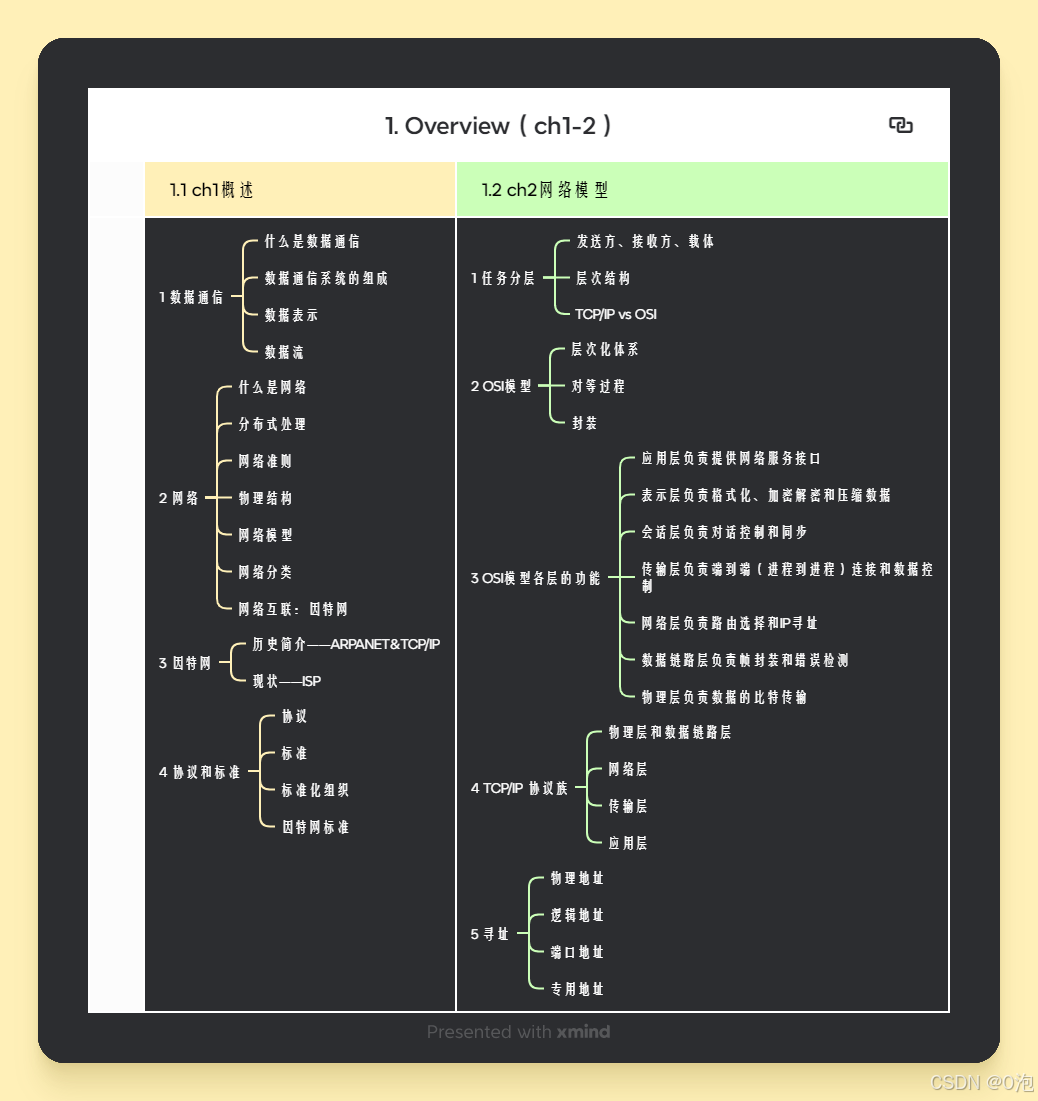Image resolution: width=1038 pixels, height=1101 pixels.
Task: Select the "数据表示" subtopic
Action: [291, 315]
